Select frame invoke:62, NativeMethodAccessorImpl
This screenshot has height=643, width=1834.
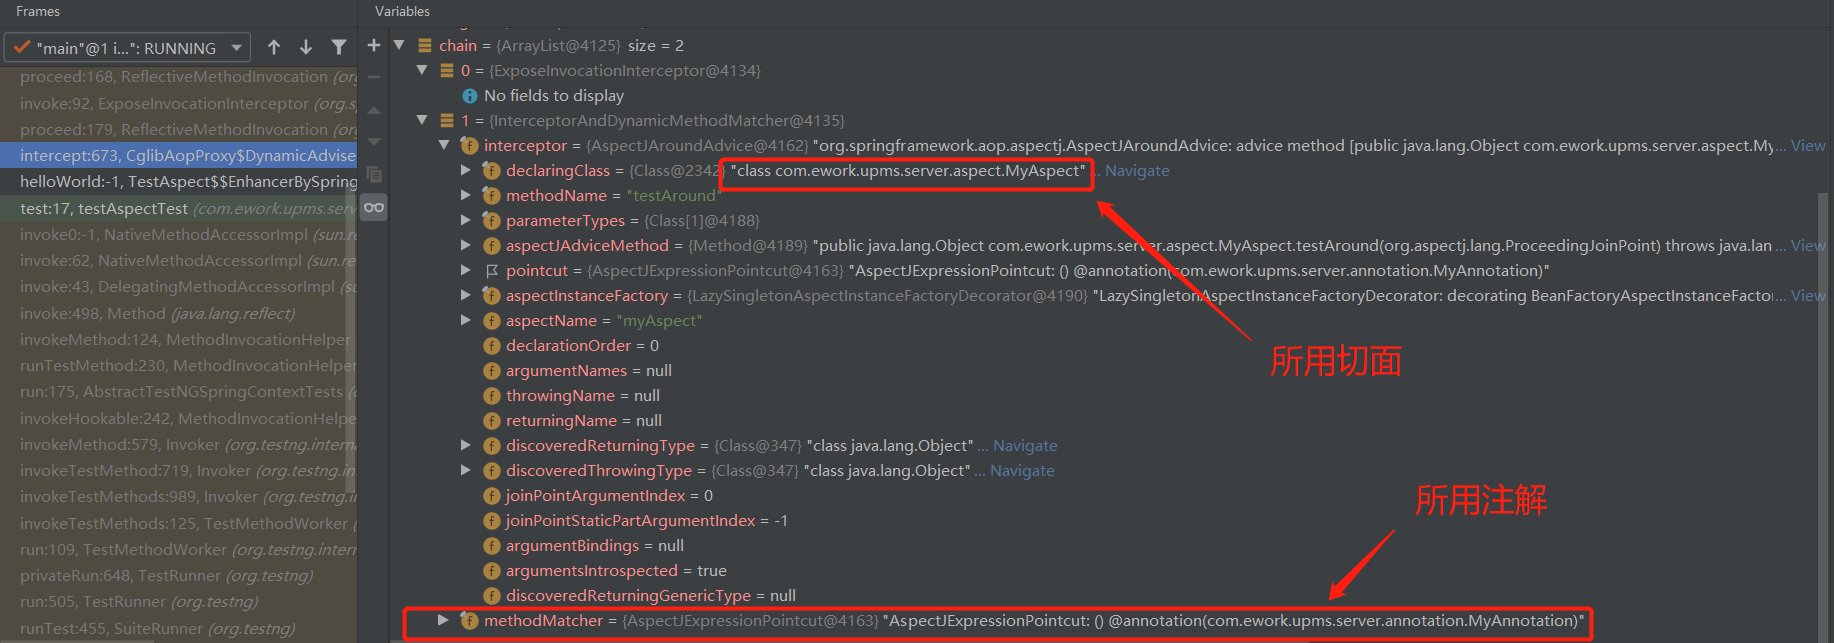point(178,260)
